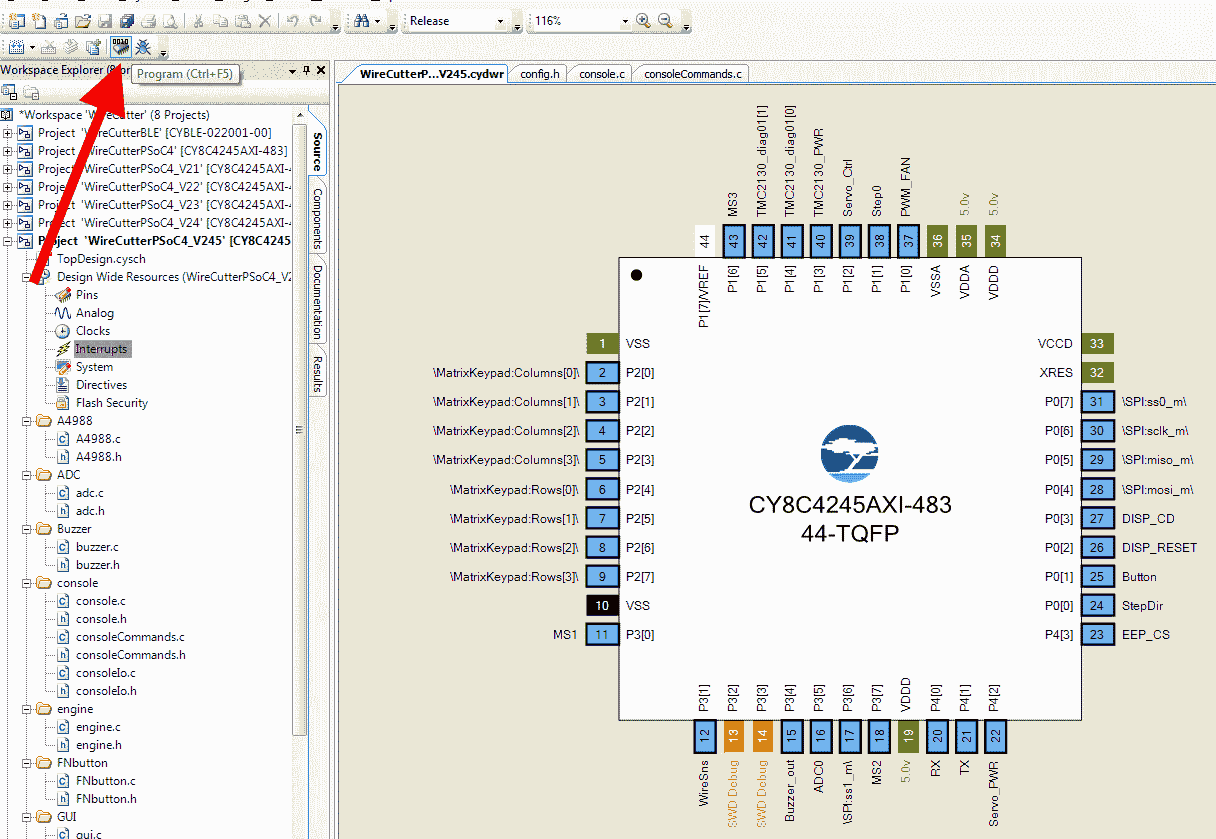Screen dimensions: 1216x839
Task: Expand project 'WireCutterBLE'
Action: (x=9, y=133)
